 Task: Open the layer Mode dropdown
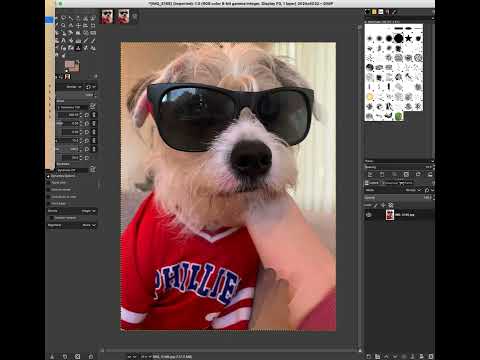[x=394, y=190]
